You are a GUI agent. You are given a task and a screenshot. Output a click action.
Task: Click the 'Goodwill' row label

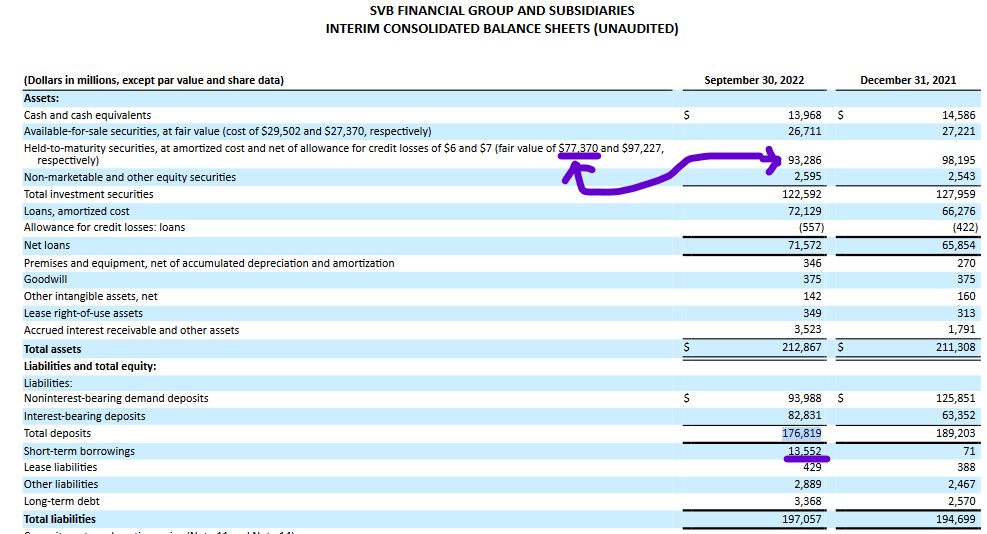[45, 279]
